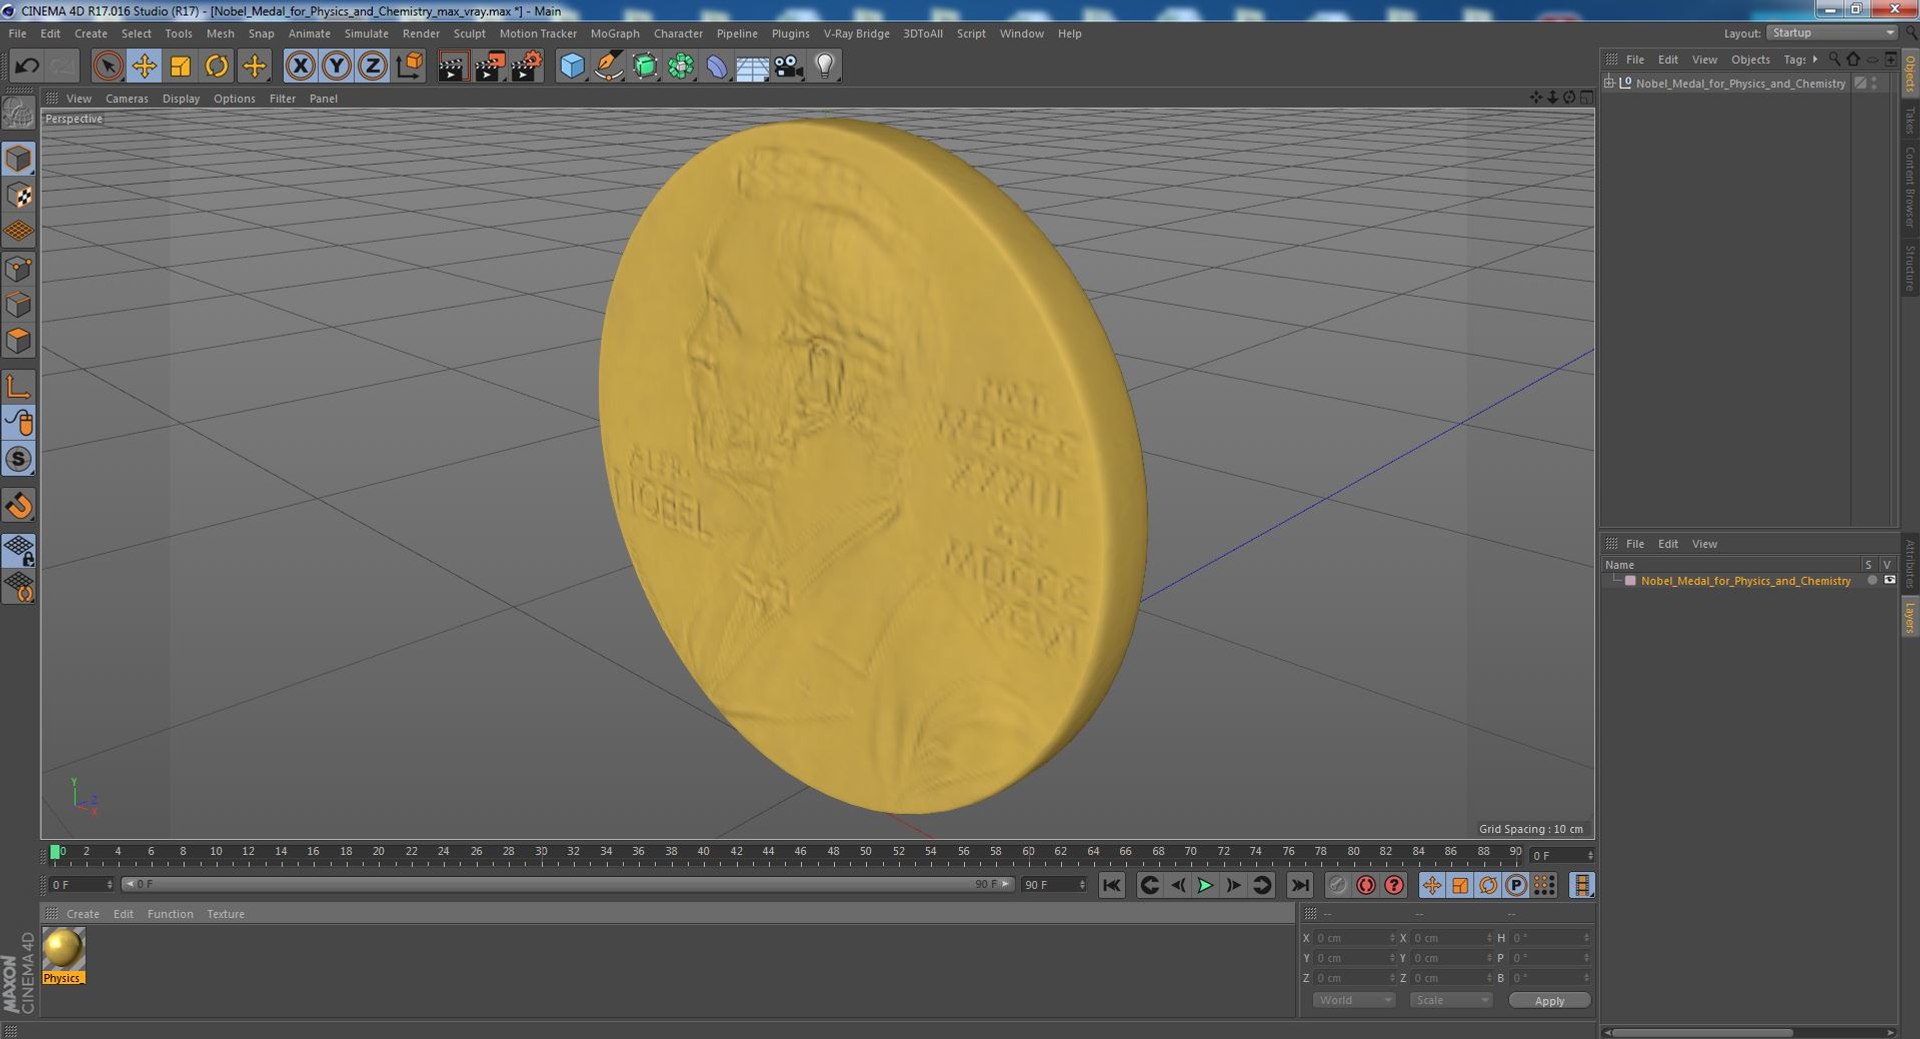
Task: Open Edit Render Settings icon
Action: [x=526, y=67]
